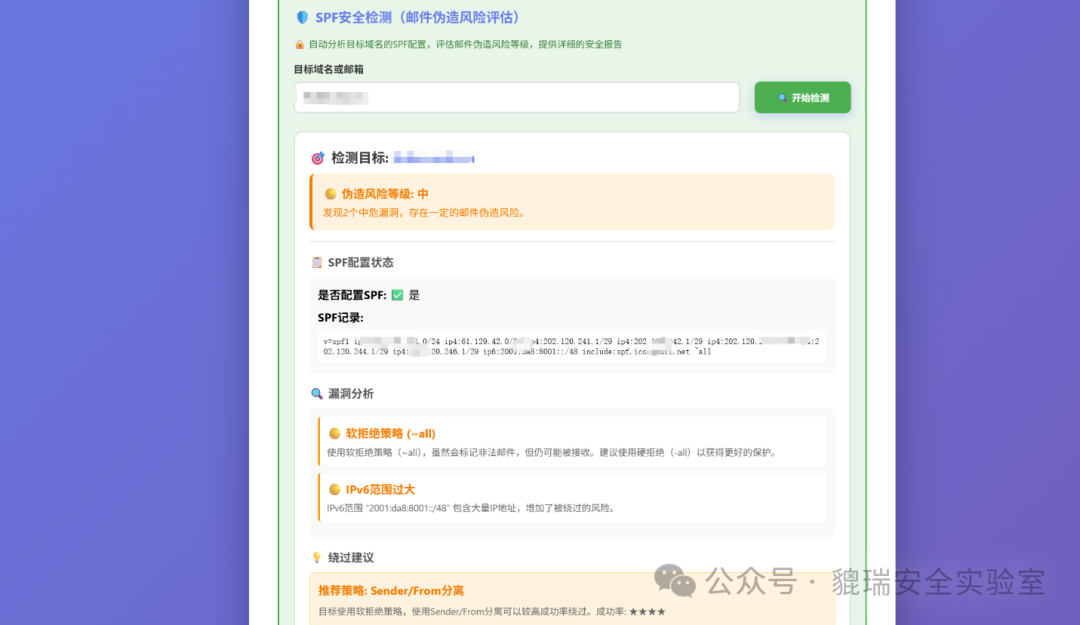This screenshot has width=1080, height=625.
Task: Select the target icon next to 检测目标
Action: [318, 157]
